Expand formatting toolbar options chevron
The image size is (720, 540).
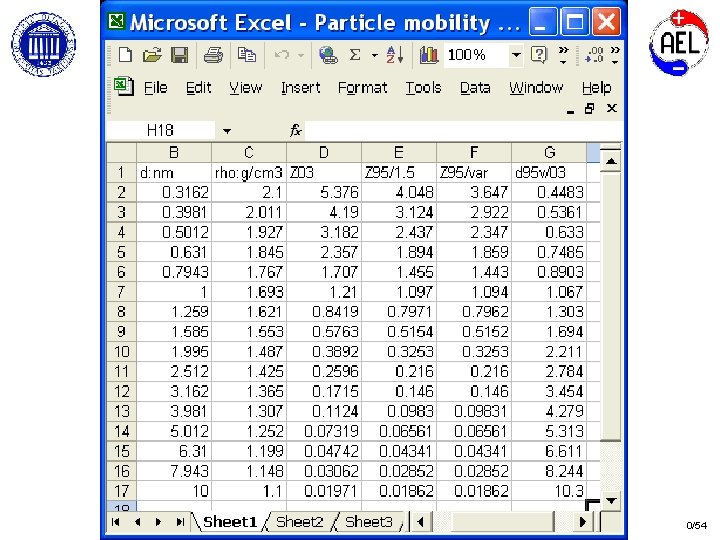coord(615,55)
